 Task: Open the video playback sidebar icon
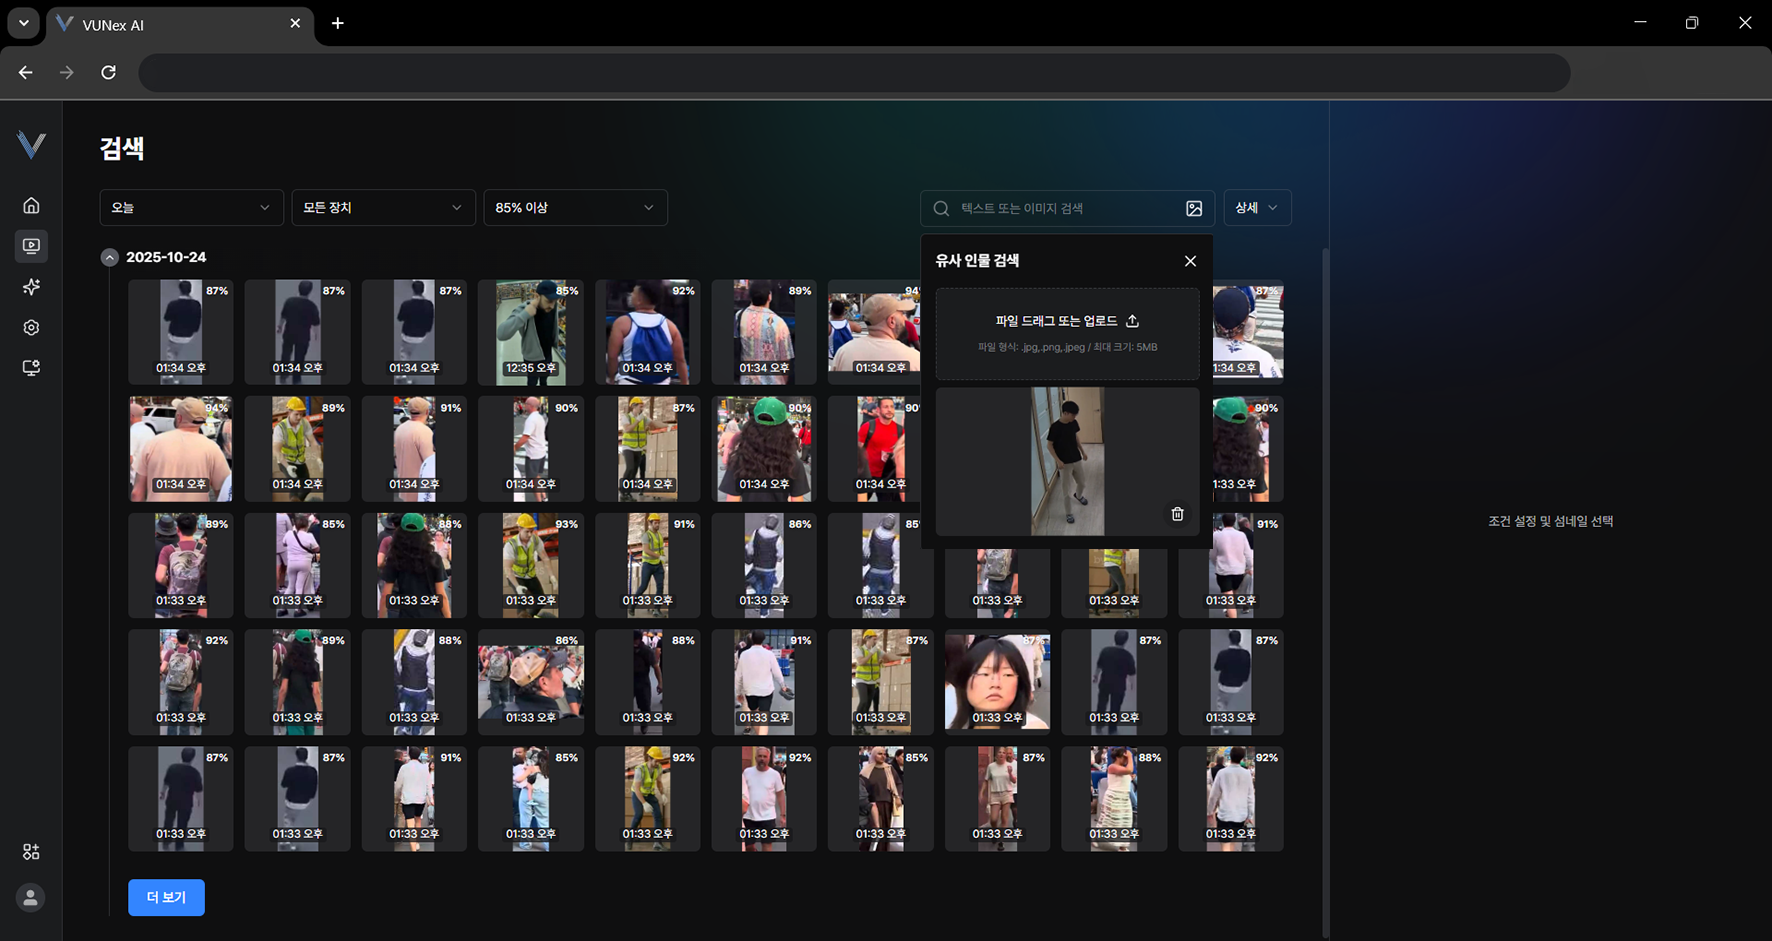click(x=31, y=246)
